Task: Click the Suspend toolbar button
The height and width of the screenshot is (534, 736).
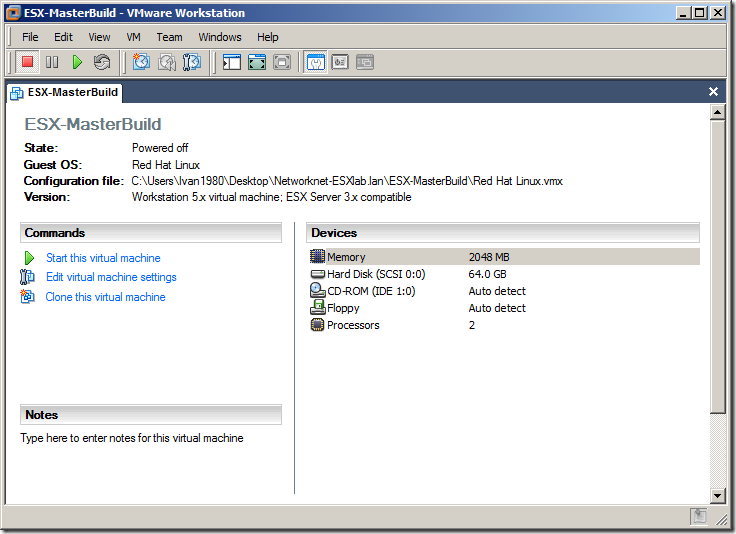Action: point(52,62)
